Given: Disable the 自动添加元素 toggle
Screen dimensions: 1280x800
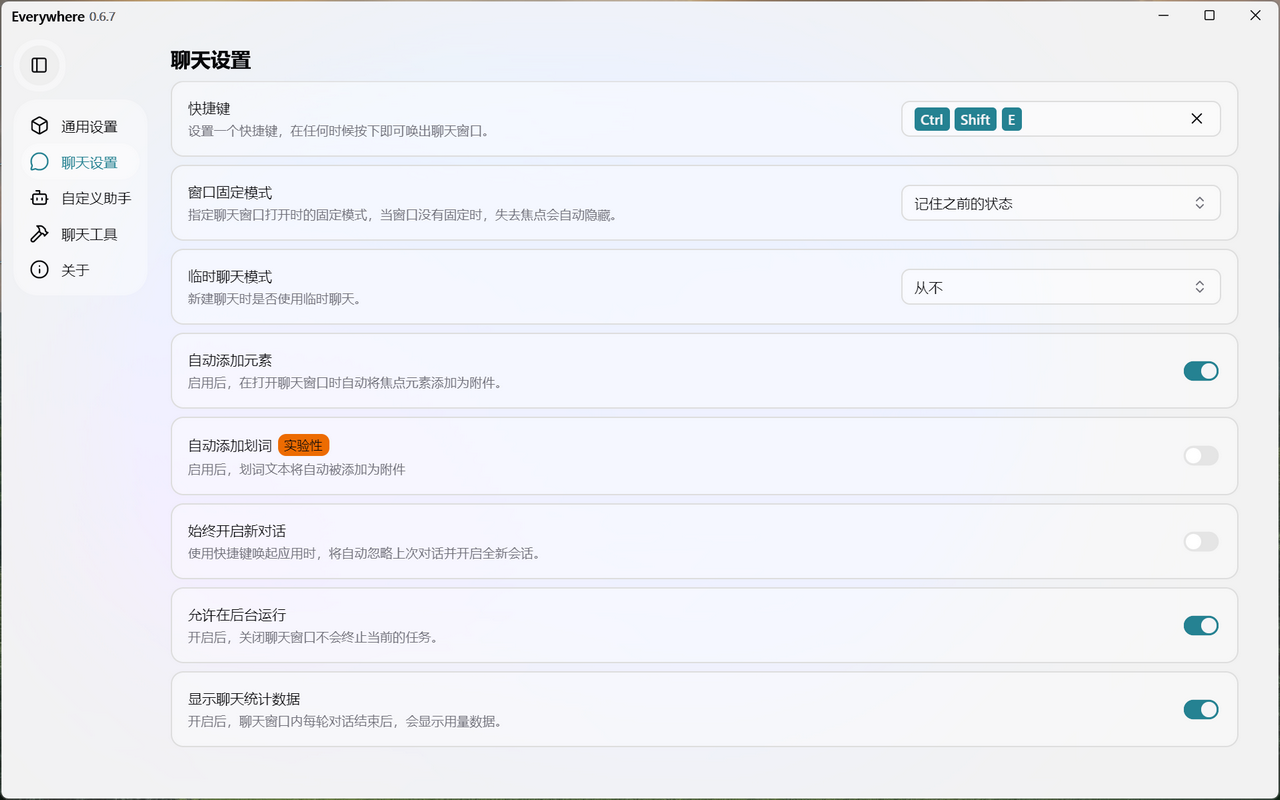Looking at the screenshot, I should click(x=1200, y=371).
